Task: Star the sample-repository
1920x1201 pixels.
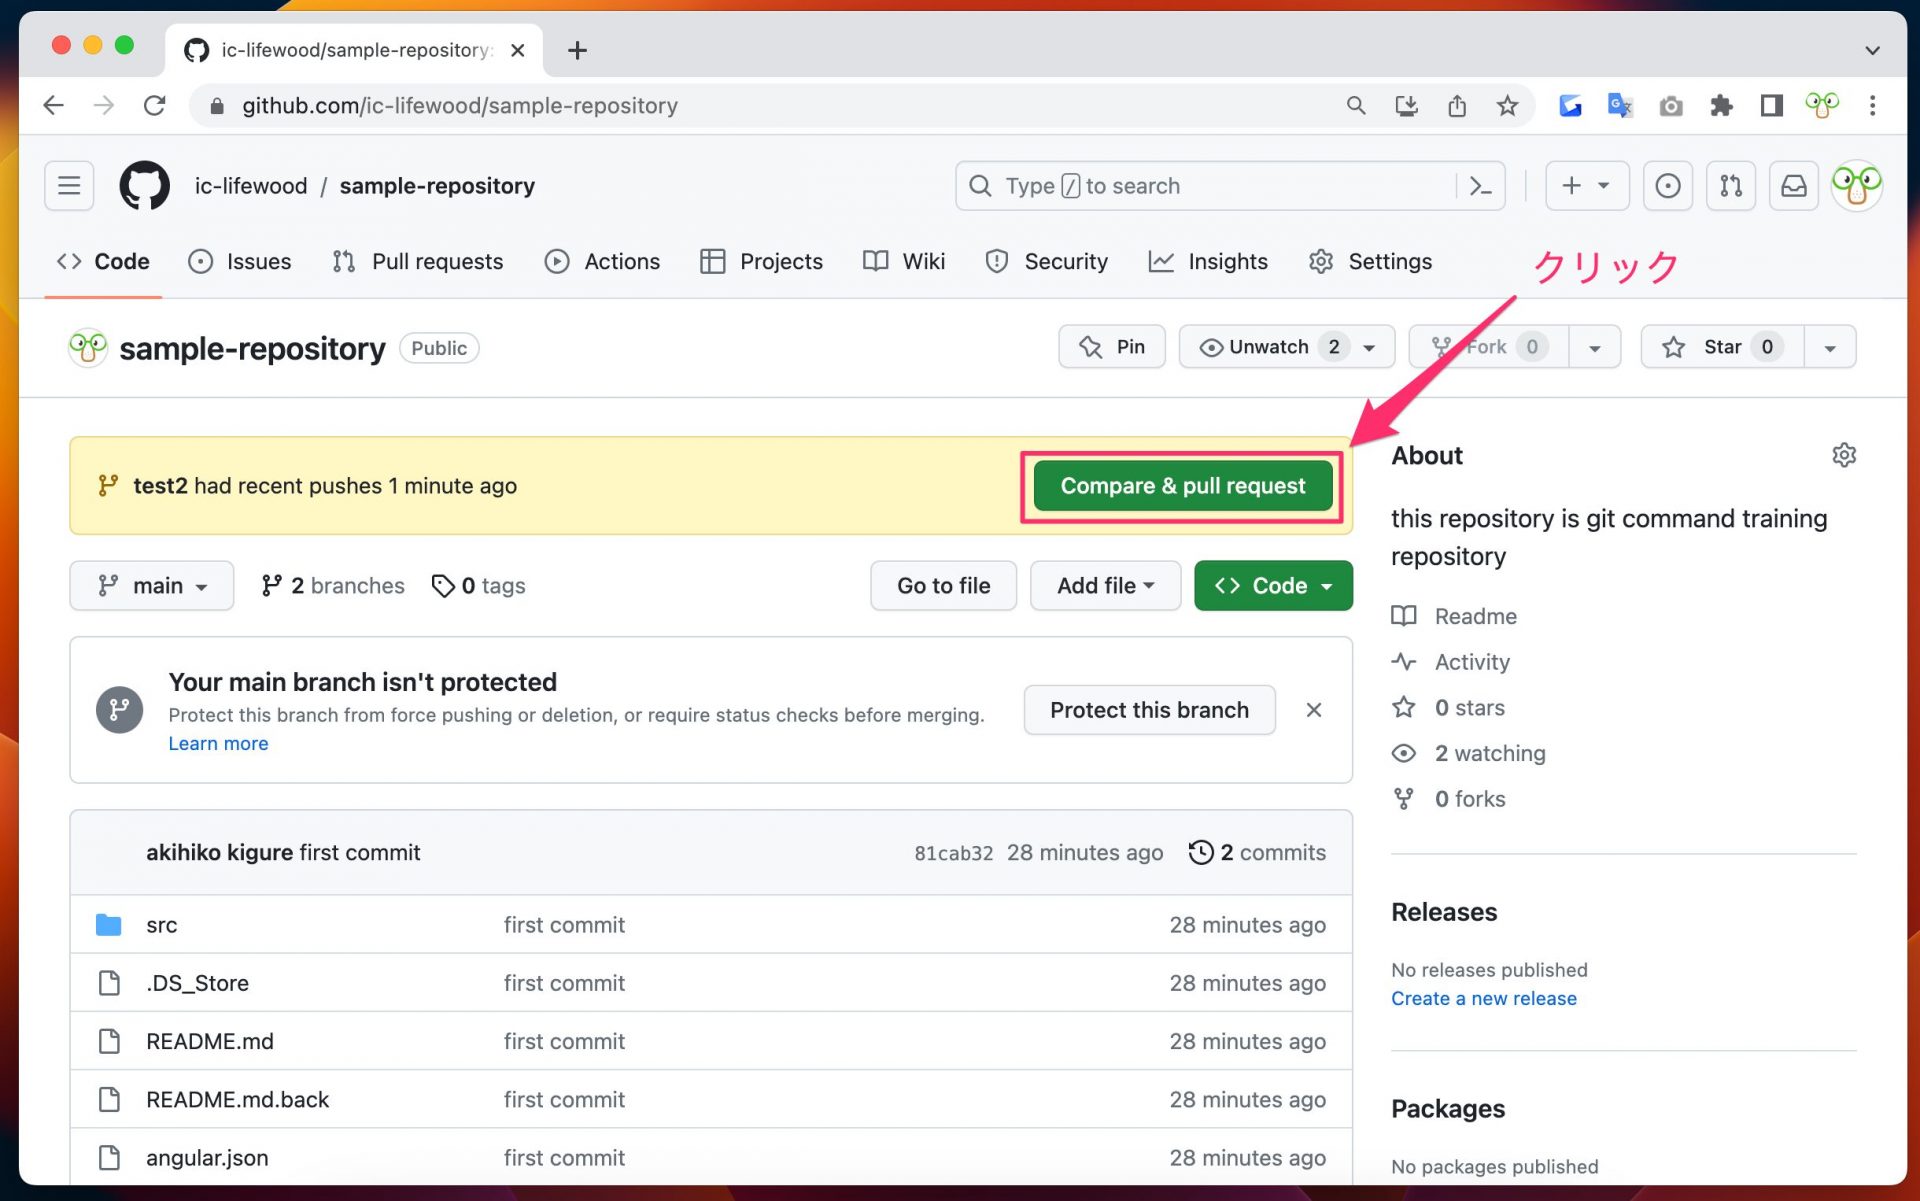Action: 1721,347
